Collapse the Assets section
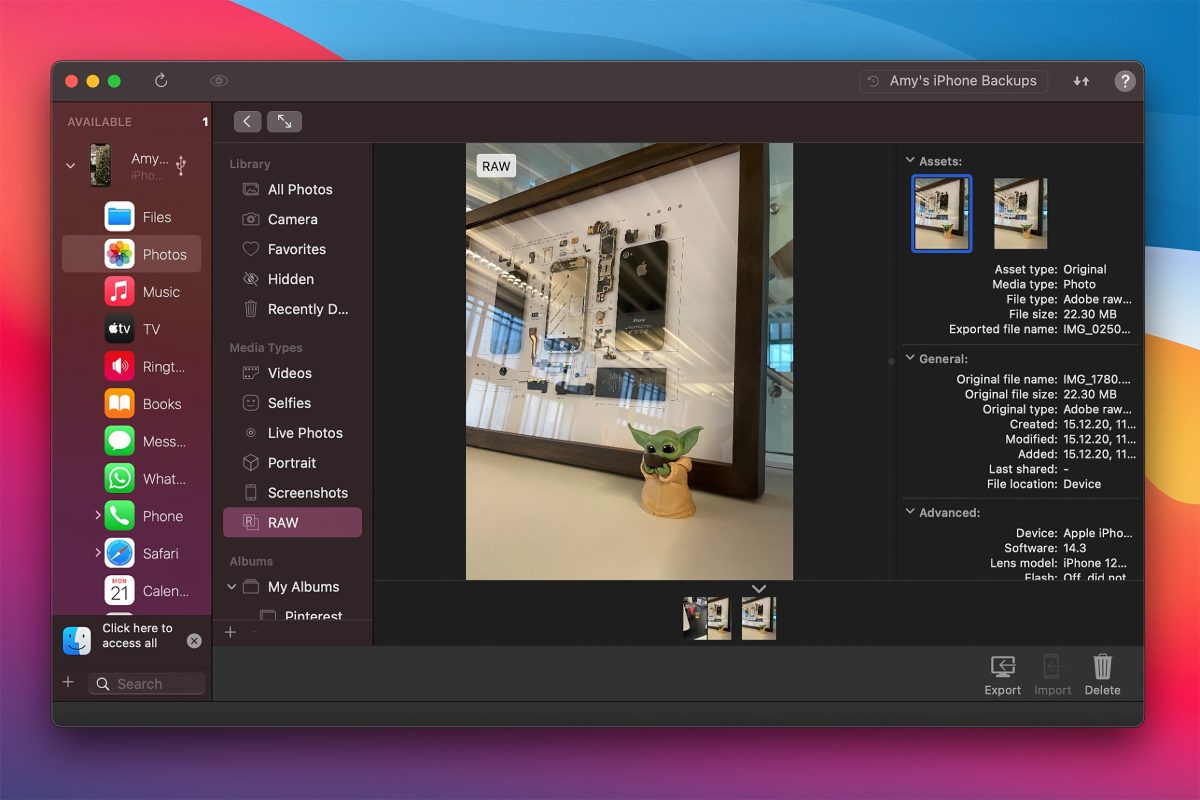This screenshot has width=1200, height=800. coord(910,160)
